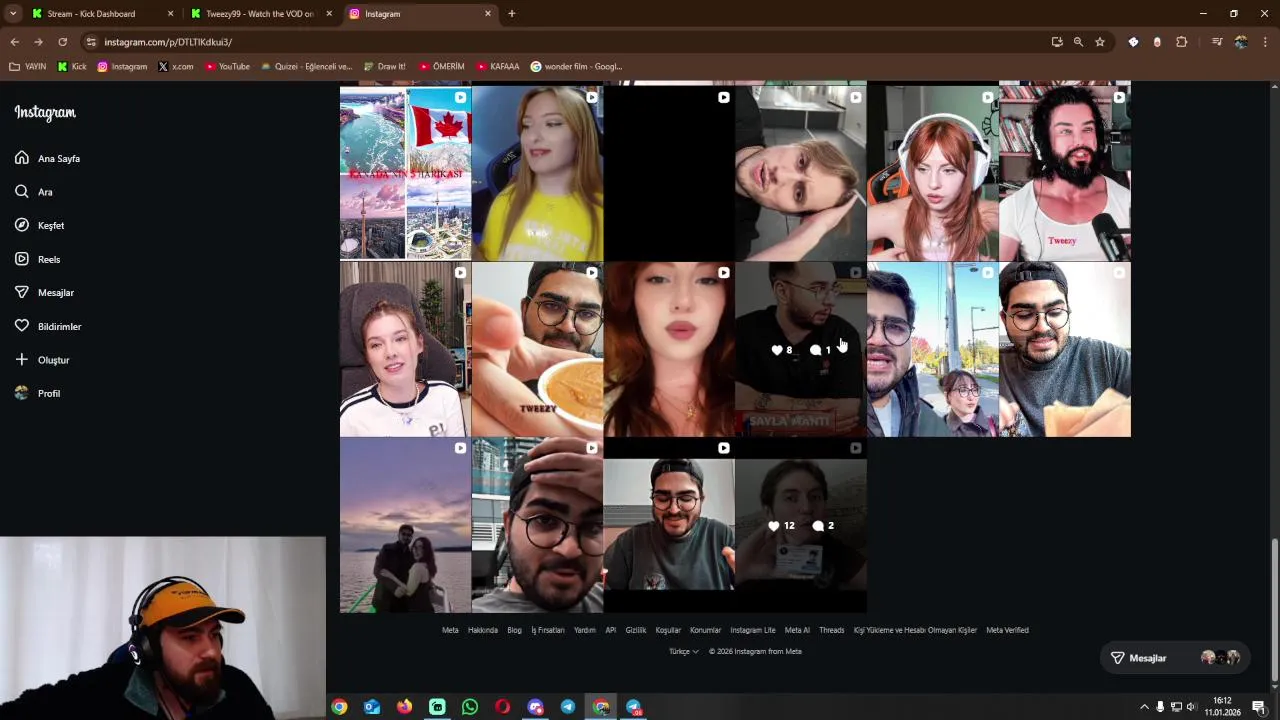1280x720 pixels.
Task: Open the reel showing 8 likes
Action: click(801, 349)
